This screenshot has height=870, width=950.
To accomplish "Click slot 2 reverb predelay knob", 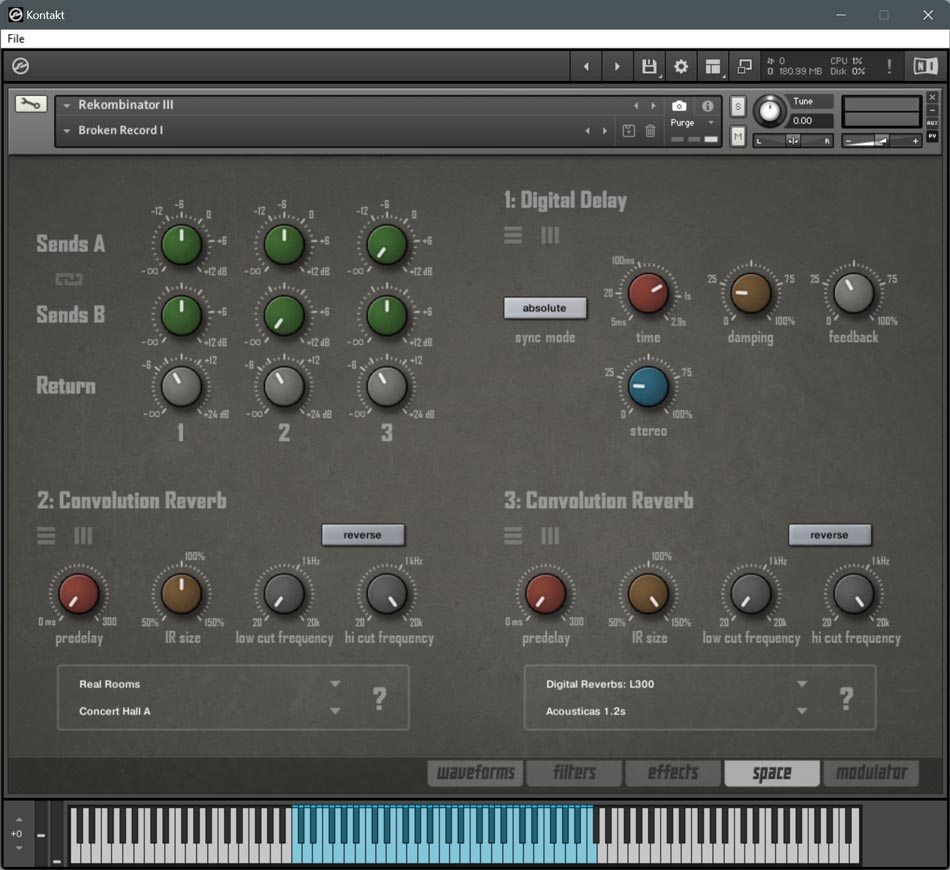I will (x=79, y=594).
